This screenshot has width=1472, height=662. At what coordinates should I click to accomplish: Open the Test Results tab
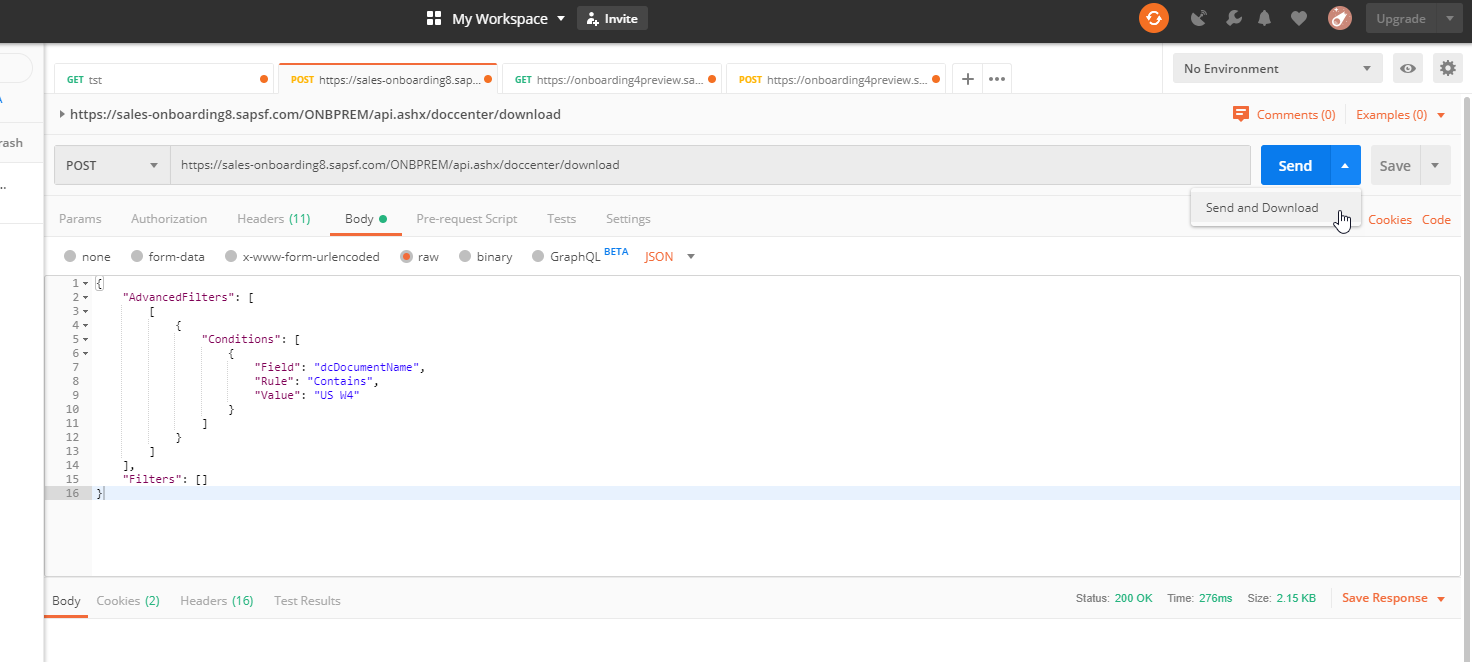[x=307, y=600]
